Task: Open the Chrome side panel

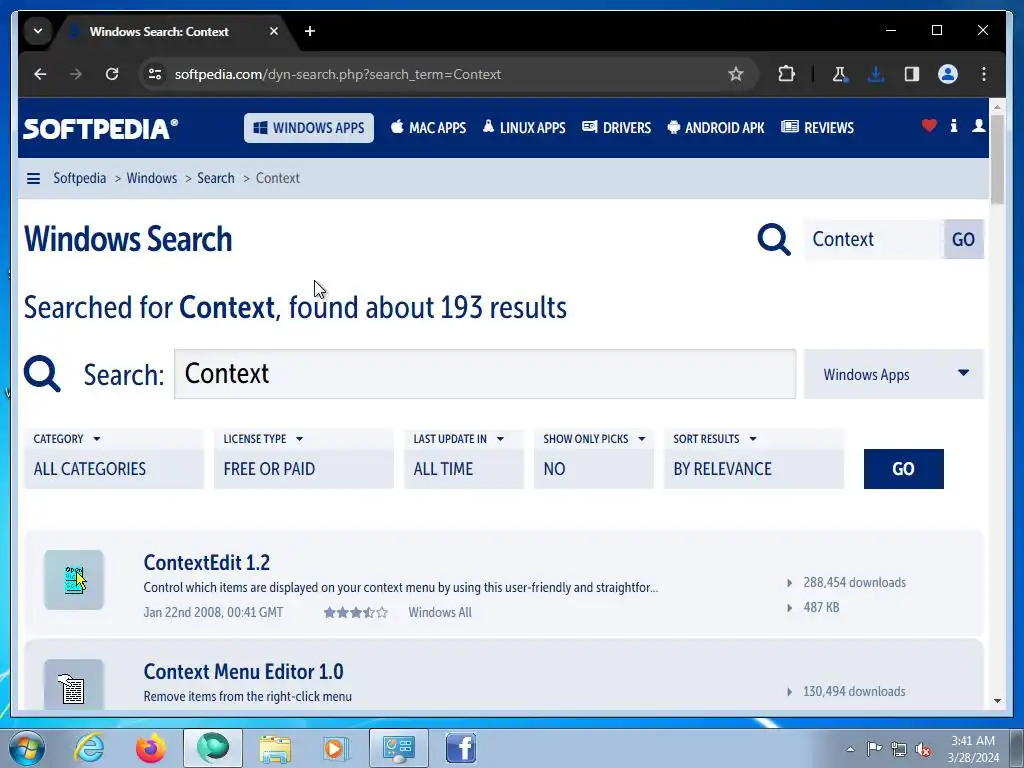Action: 912,74
